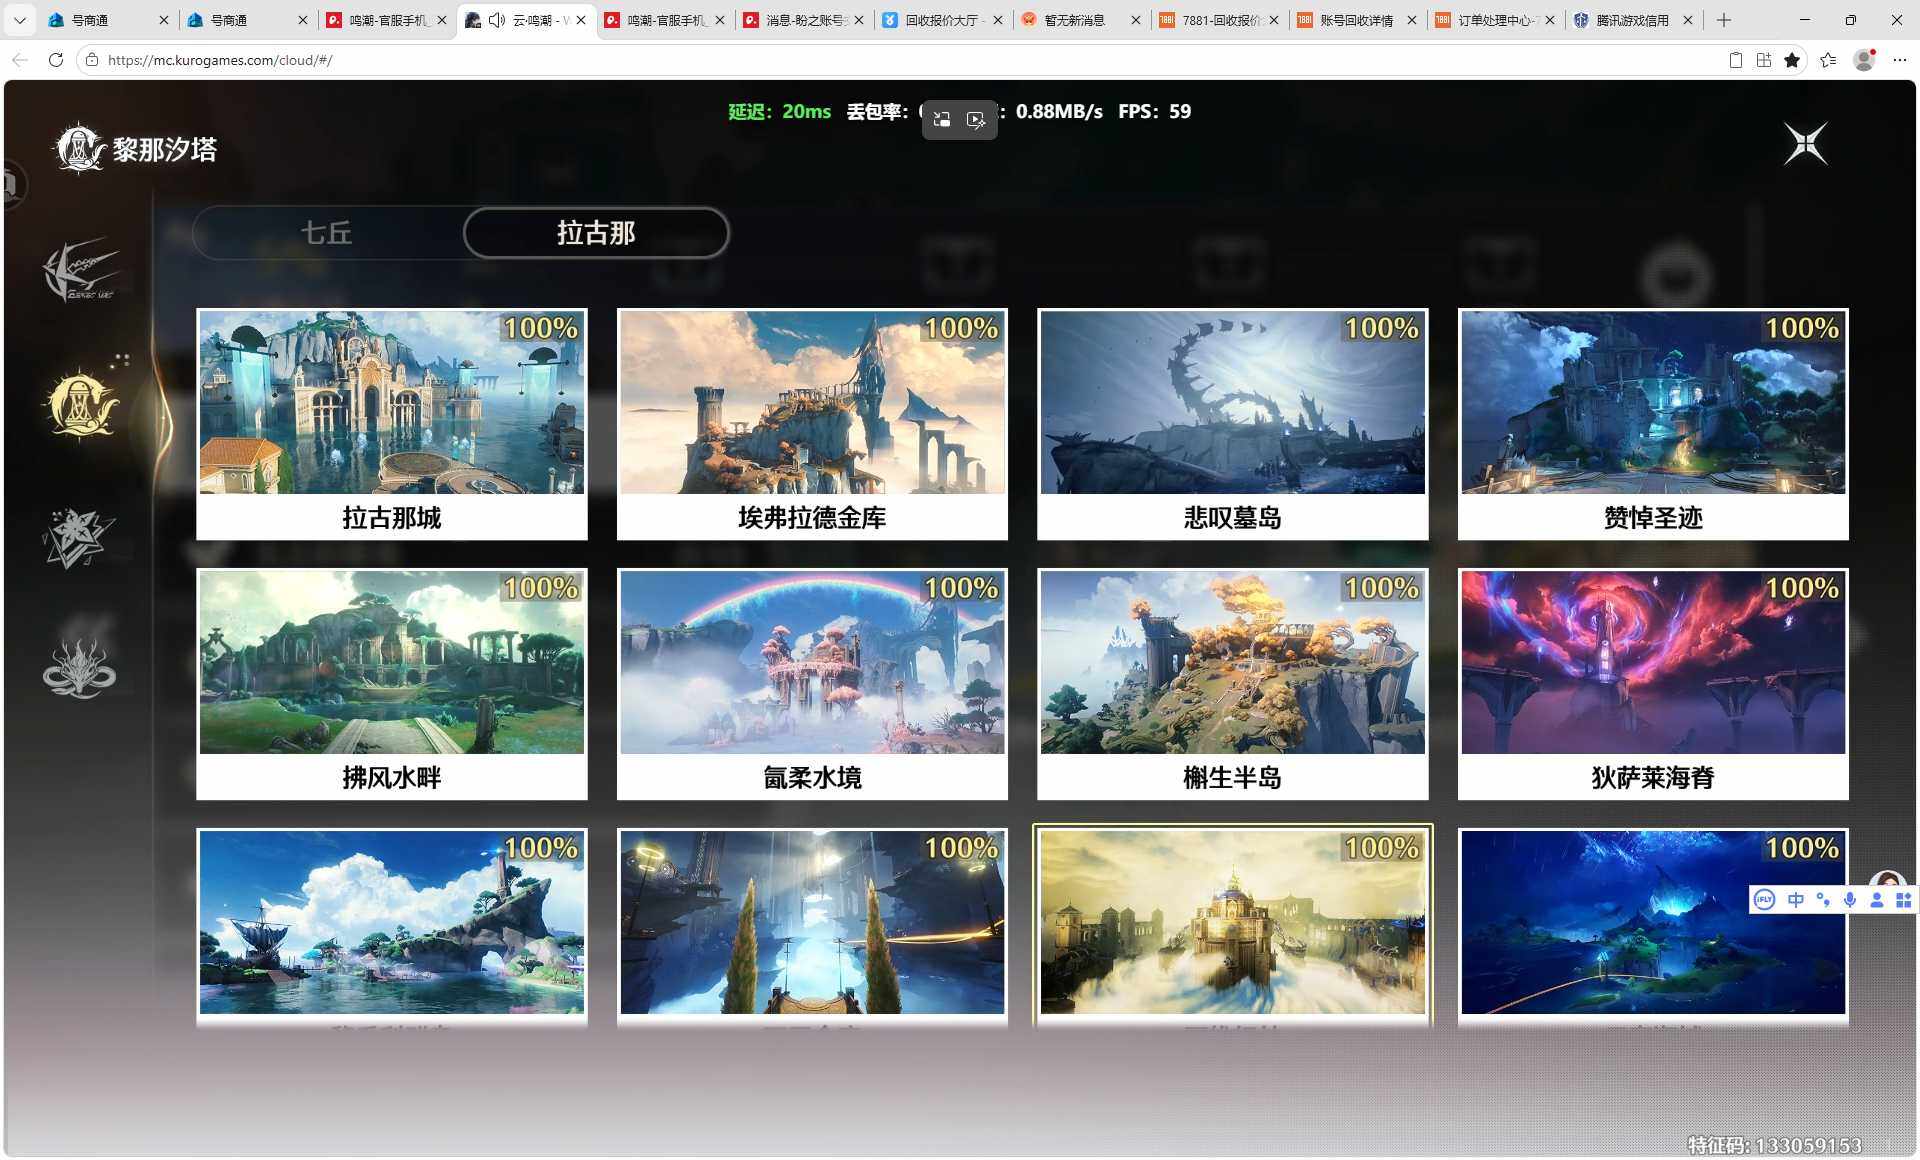Mute the 云·鸣潮 tab audio icon
Screen dimensions: 1920x1160
pyautogui.click(x=497, y=20)
